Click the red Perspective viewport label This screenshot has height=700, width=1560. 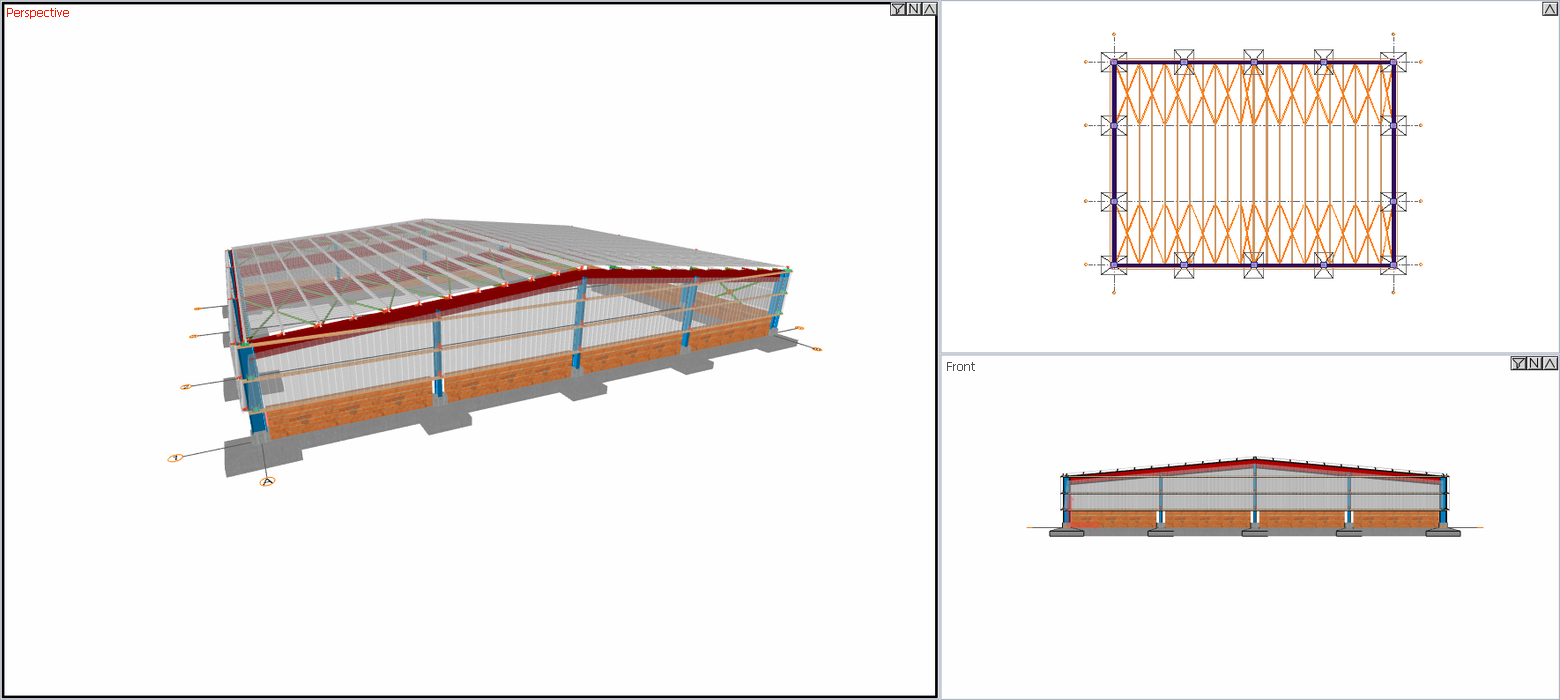pyautogui.click(x=38, y=13)
